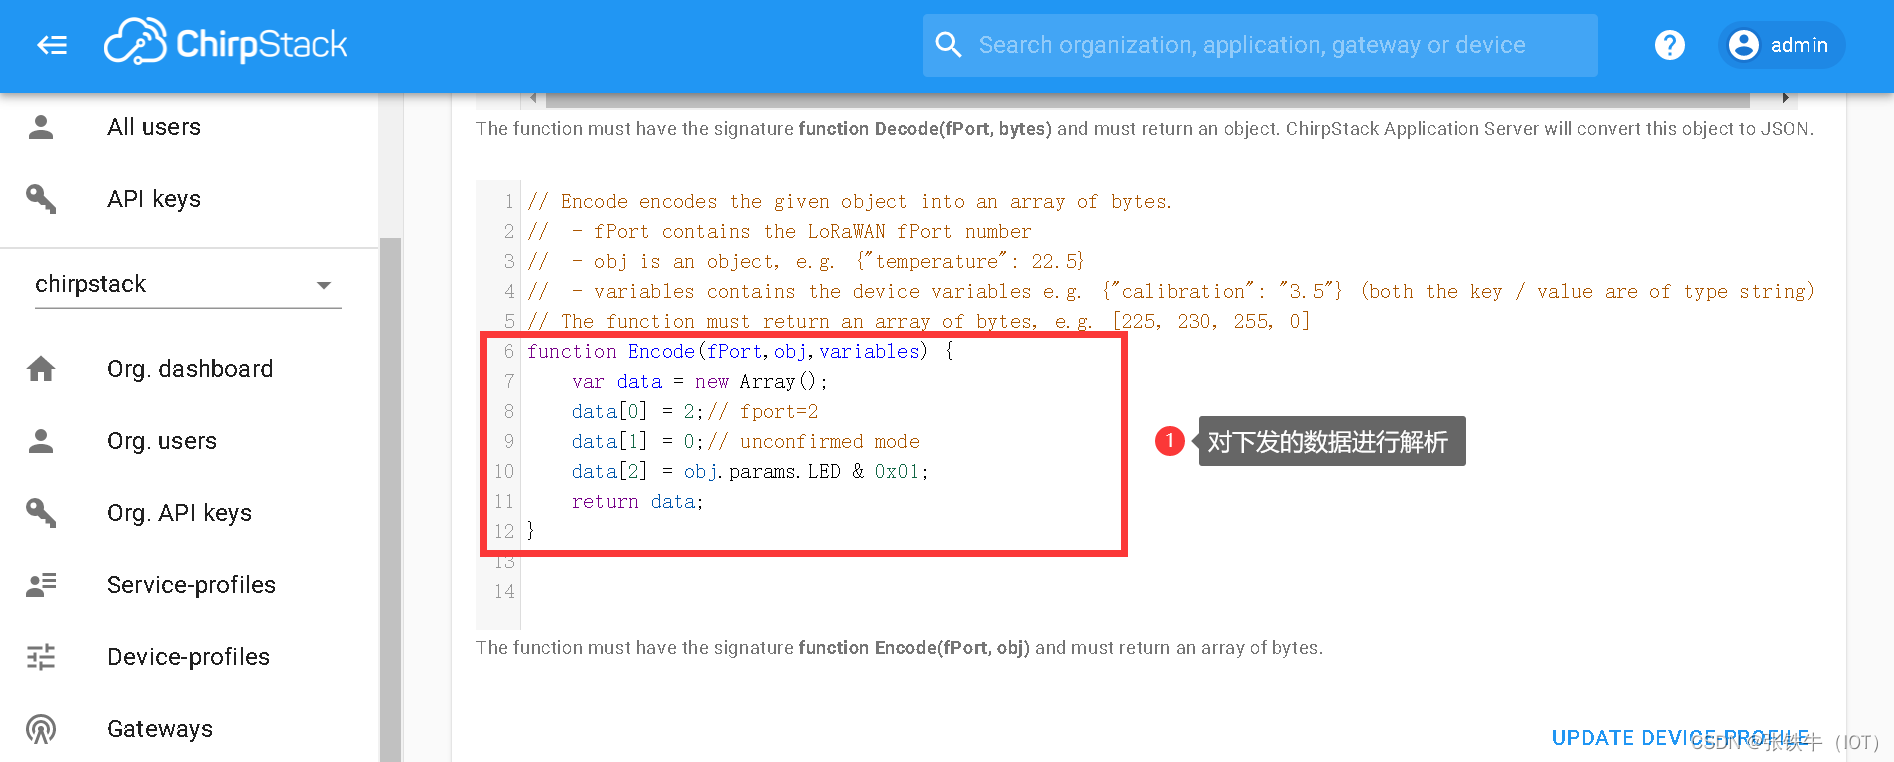This screenshot has width=1894, height=762.
Task: Collapse the sidebar with back-arrow menu icon
Action: click(52, 45)
